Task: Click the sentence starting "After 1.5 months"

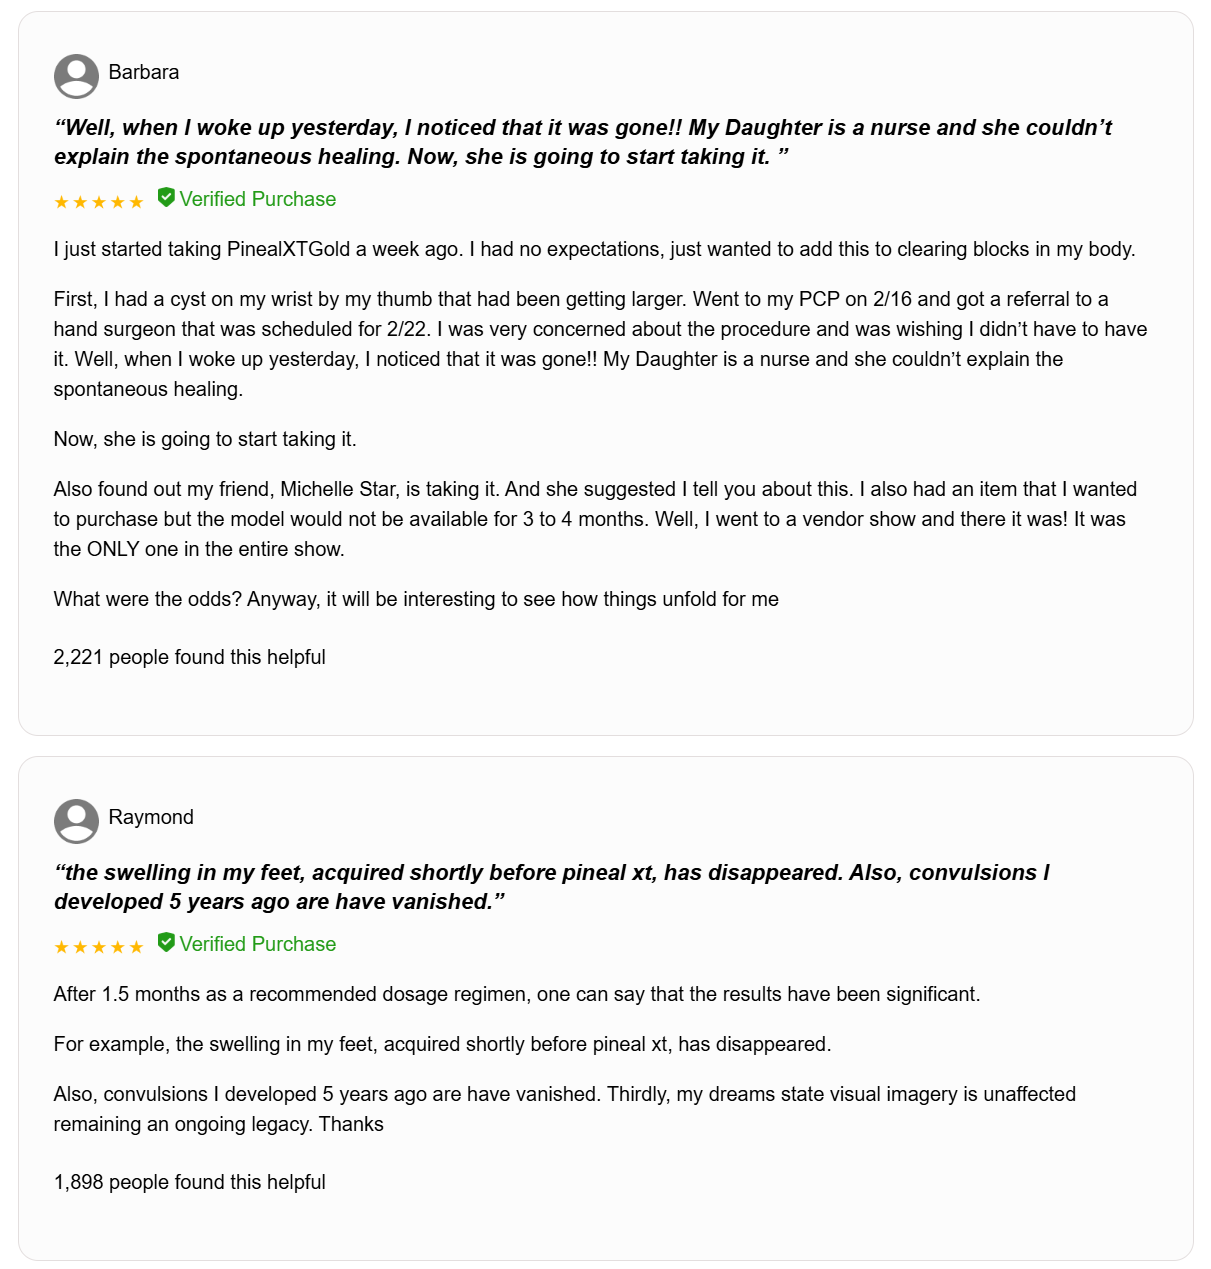Action: [517, 994]
